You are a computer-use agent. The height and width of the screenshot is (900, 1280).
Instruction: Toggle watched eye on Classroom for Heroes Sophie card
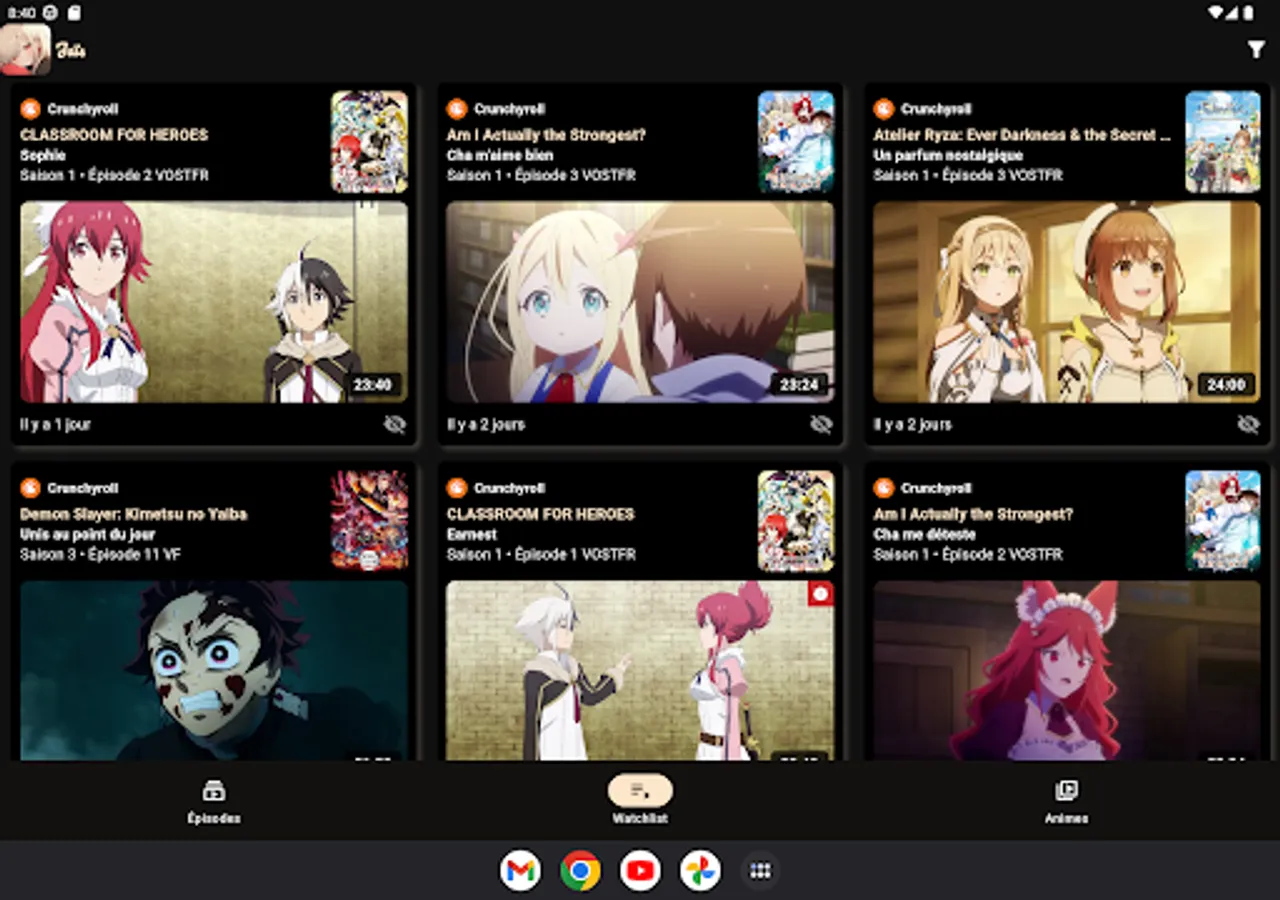tap(395, 424)
